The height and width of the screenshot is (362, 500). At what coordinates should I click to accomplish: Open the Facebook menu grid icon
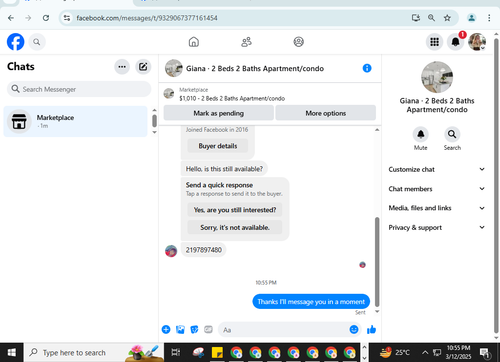(434, 42)
